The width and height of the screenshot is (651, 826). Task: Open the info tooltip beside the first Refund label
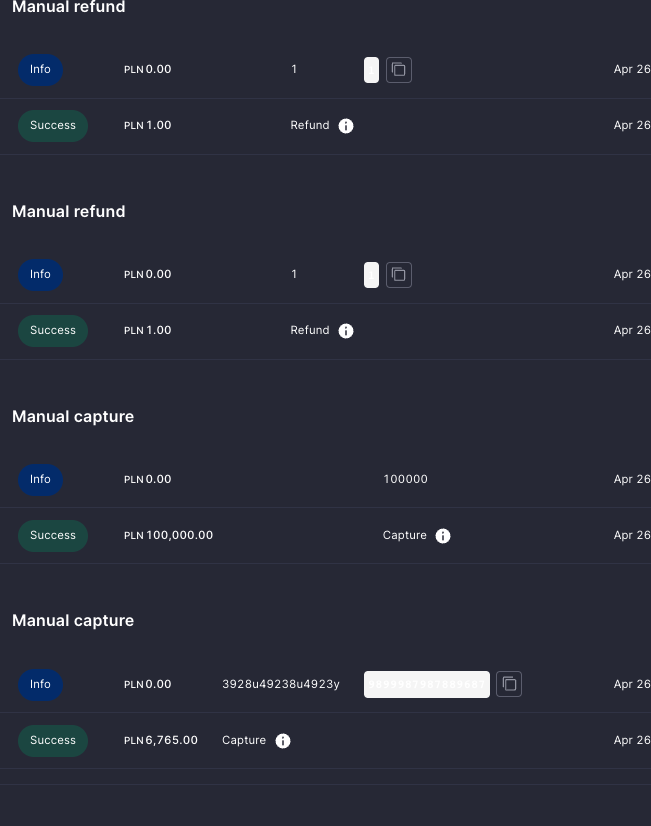pyautogui.click(x=346, y=125)
